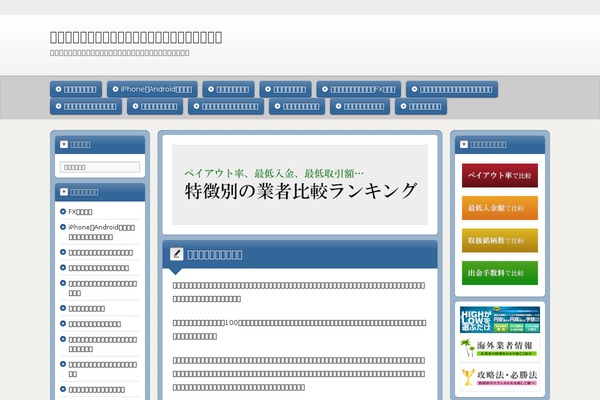Click the orange 最低入金額で比較 button
600x400 pixels.
click(x=500, y=208)
